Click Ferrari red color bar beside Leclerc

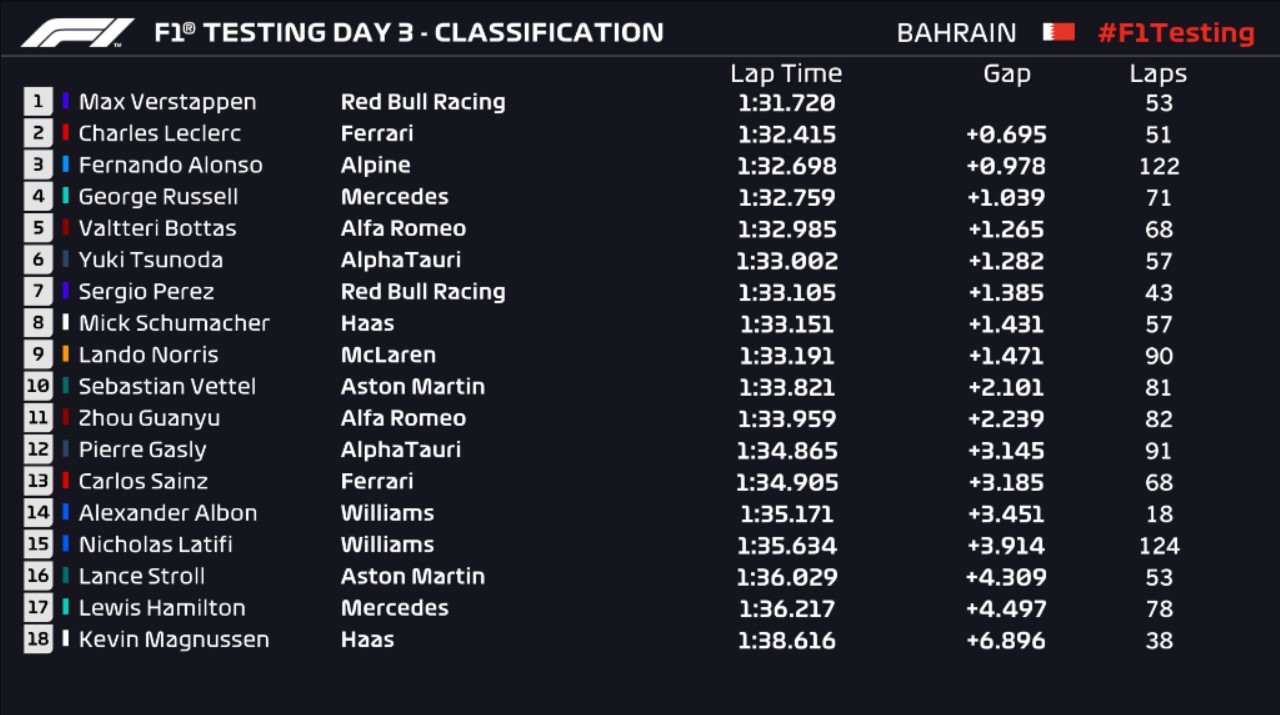pos(66,133)
